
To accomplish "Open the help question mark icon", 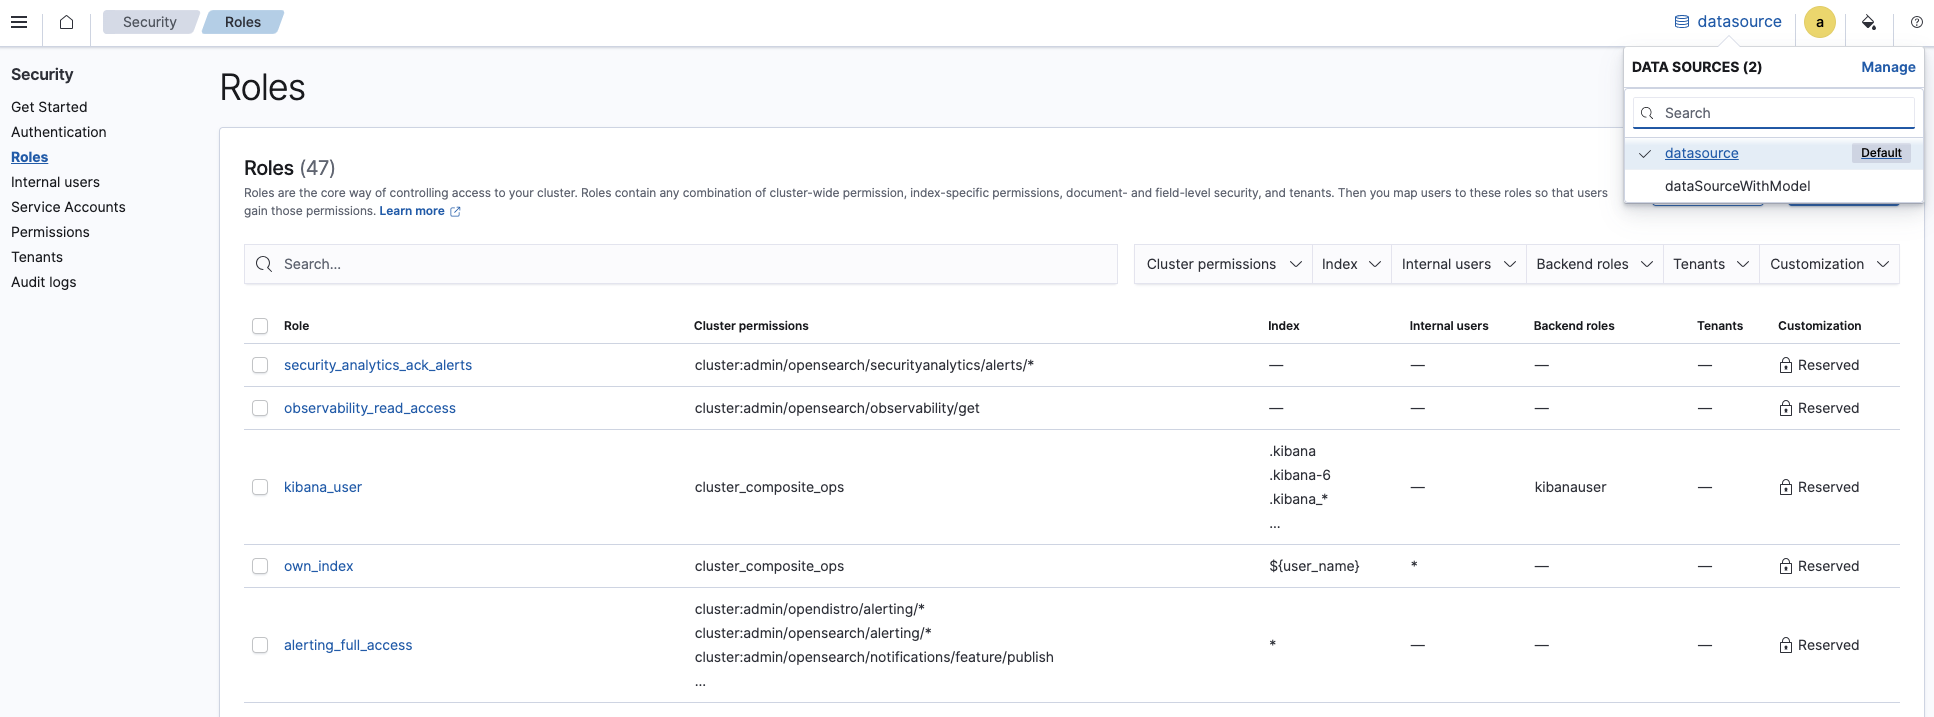I will pyautogui.click(x=1916, y=22).
